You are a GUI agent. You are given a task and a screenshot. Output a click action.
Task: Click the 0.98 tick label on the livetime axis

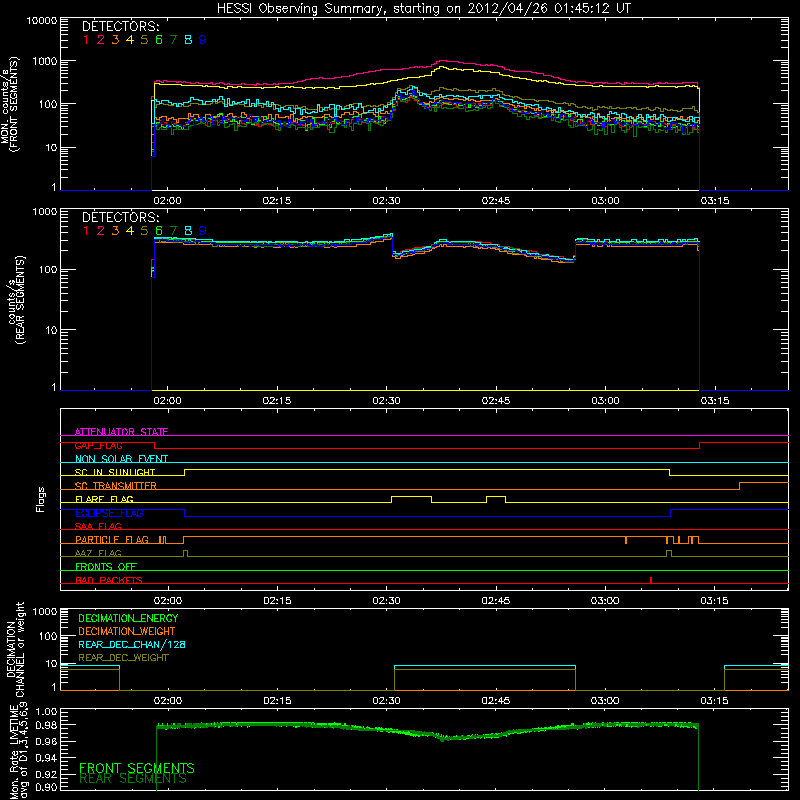tap(46, 725)
